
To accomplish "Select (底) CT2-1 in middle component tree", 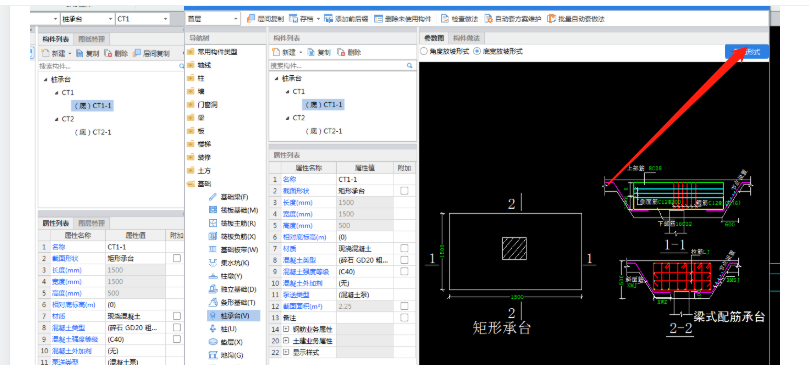I will [x=323, y=131].
